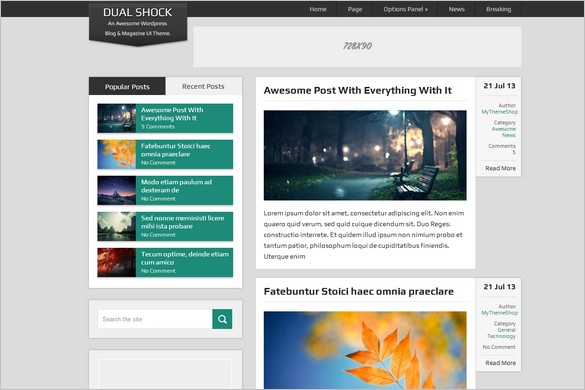Open popular post Awesome Post With Everything
Viewport: 585px width, 390px height.
click(x=172, y=114)
